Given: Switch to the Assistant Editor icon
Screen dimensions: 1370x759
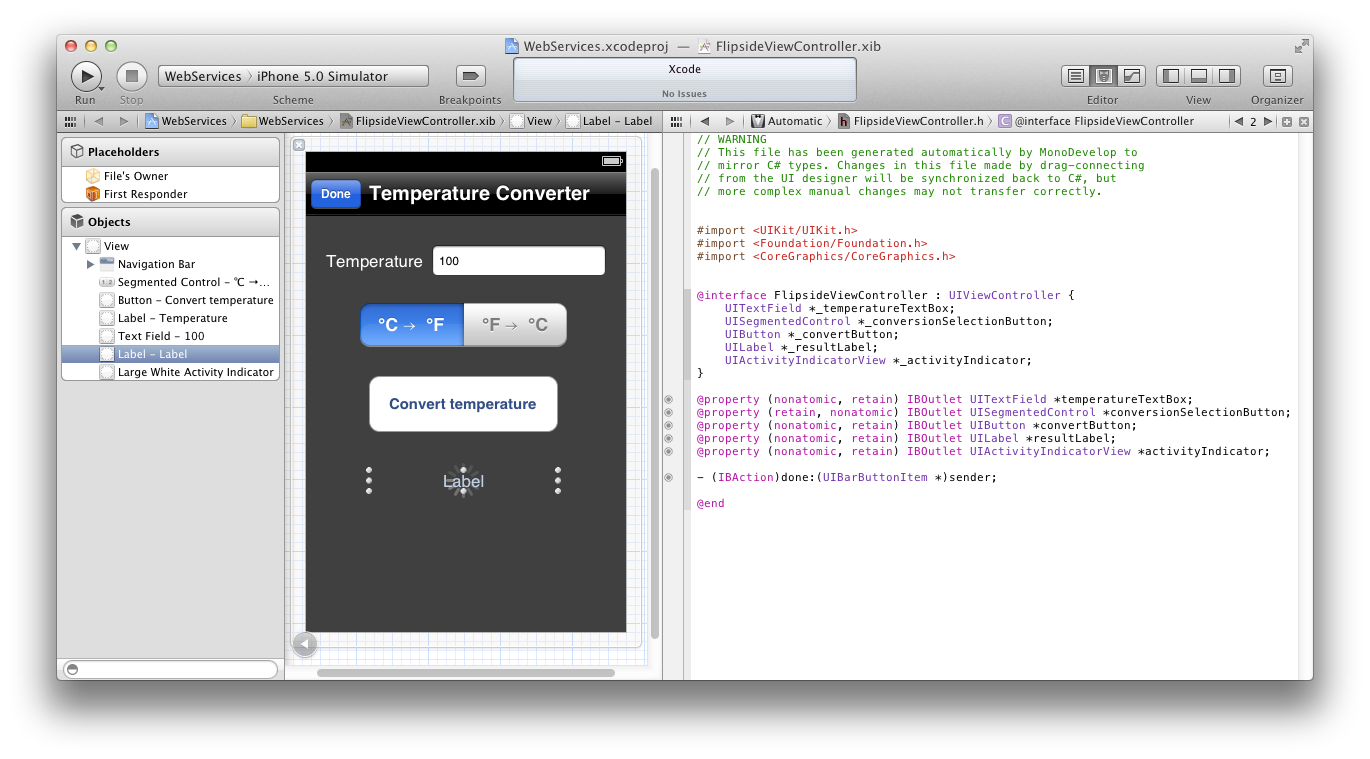Looking at the screenshot, I should click(1103, 75).
